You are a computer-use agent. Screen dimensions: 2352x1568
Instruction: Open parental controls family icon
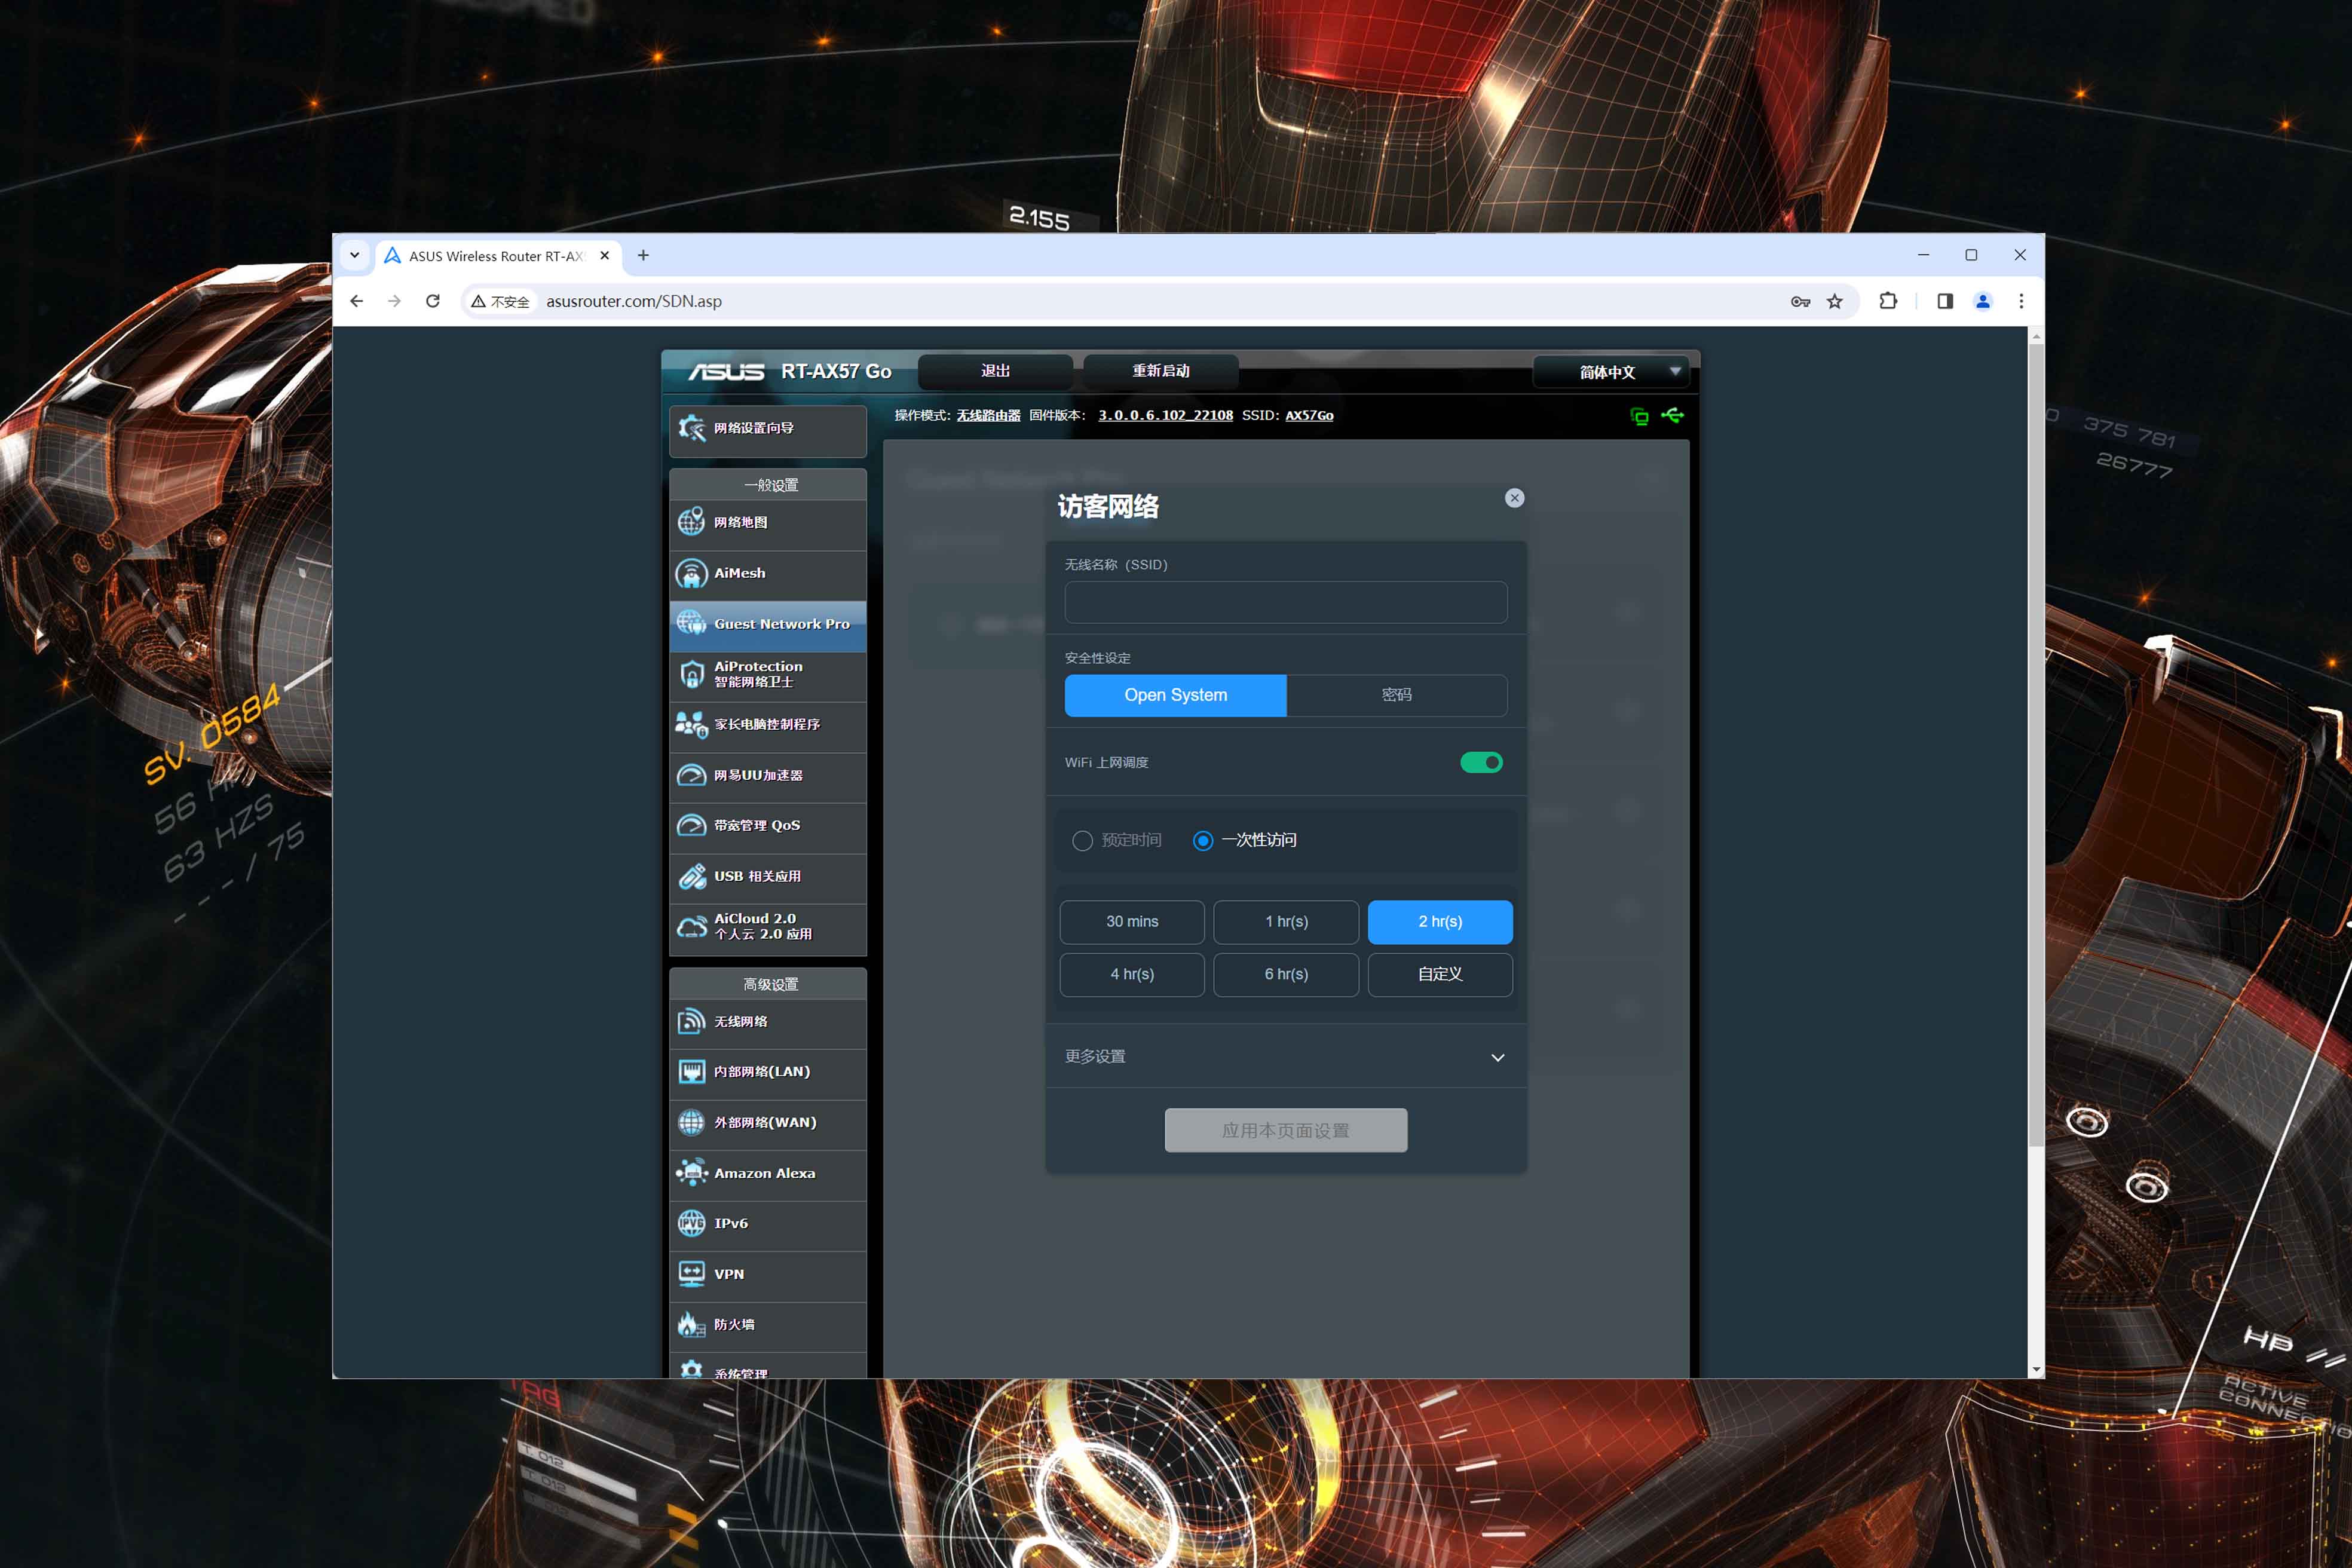click(691, 725)
